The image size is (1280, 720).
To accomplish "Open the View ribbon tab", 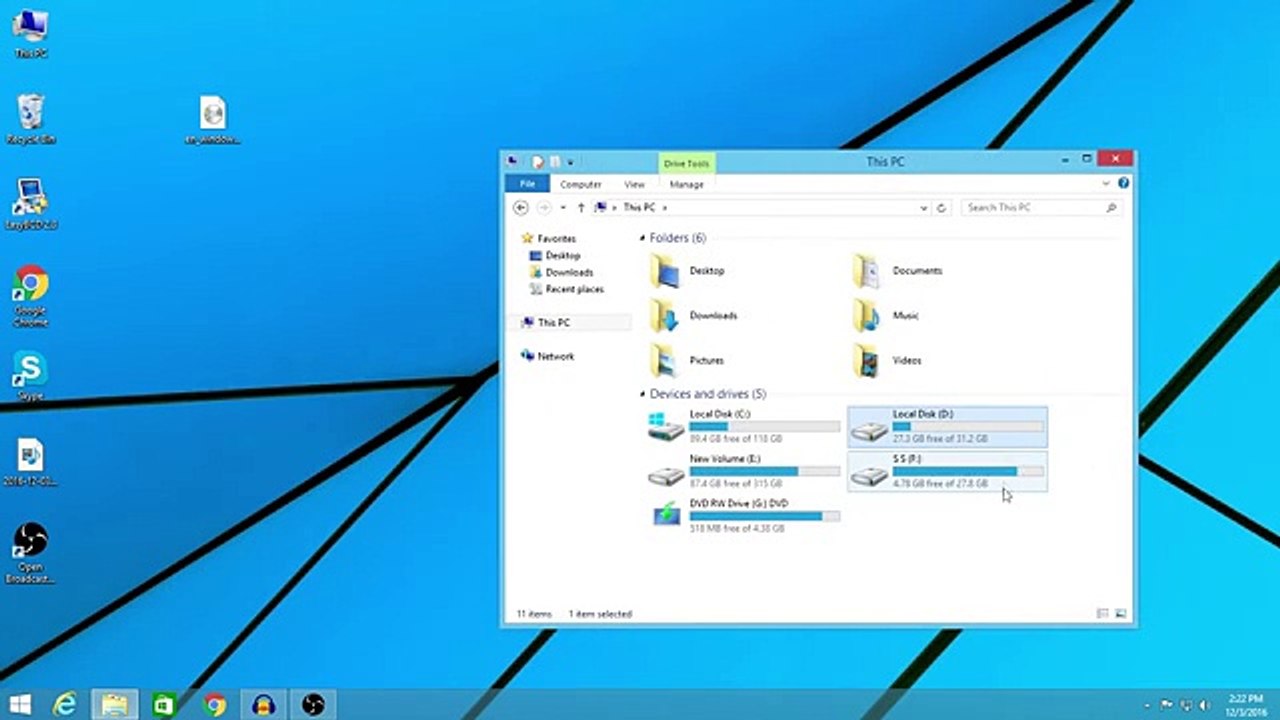I will tap(634, 184).
